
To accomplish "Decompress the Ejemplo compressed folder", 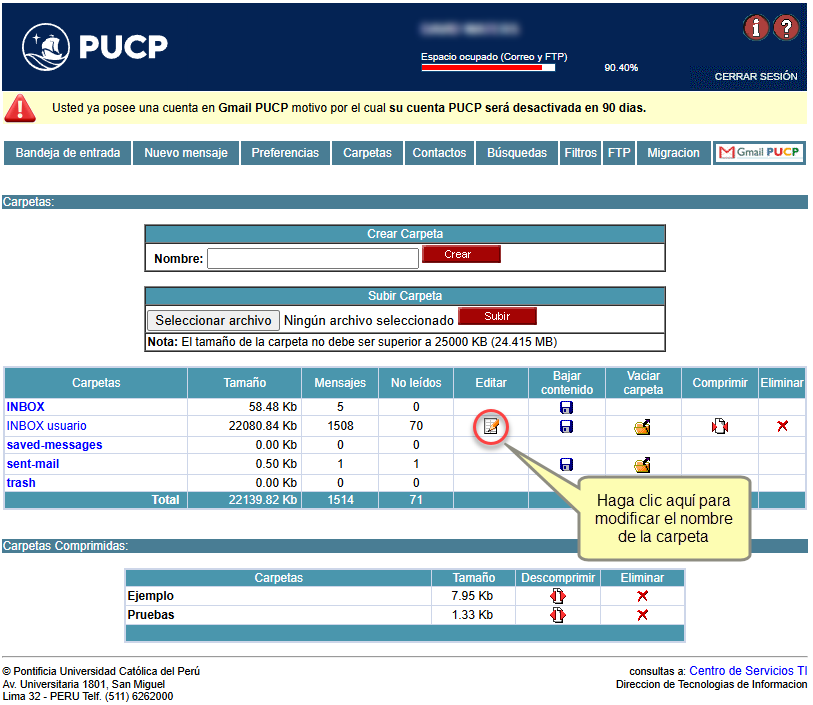I will (557, 596).
